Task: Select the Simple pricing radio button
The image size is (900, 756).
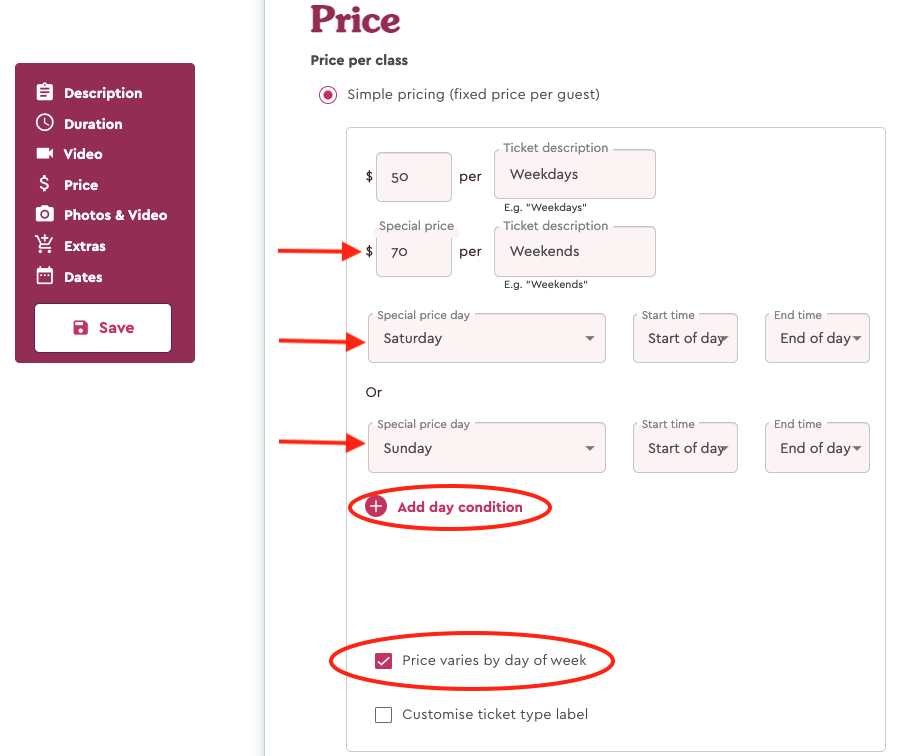Action: [x=328, y=95]
